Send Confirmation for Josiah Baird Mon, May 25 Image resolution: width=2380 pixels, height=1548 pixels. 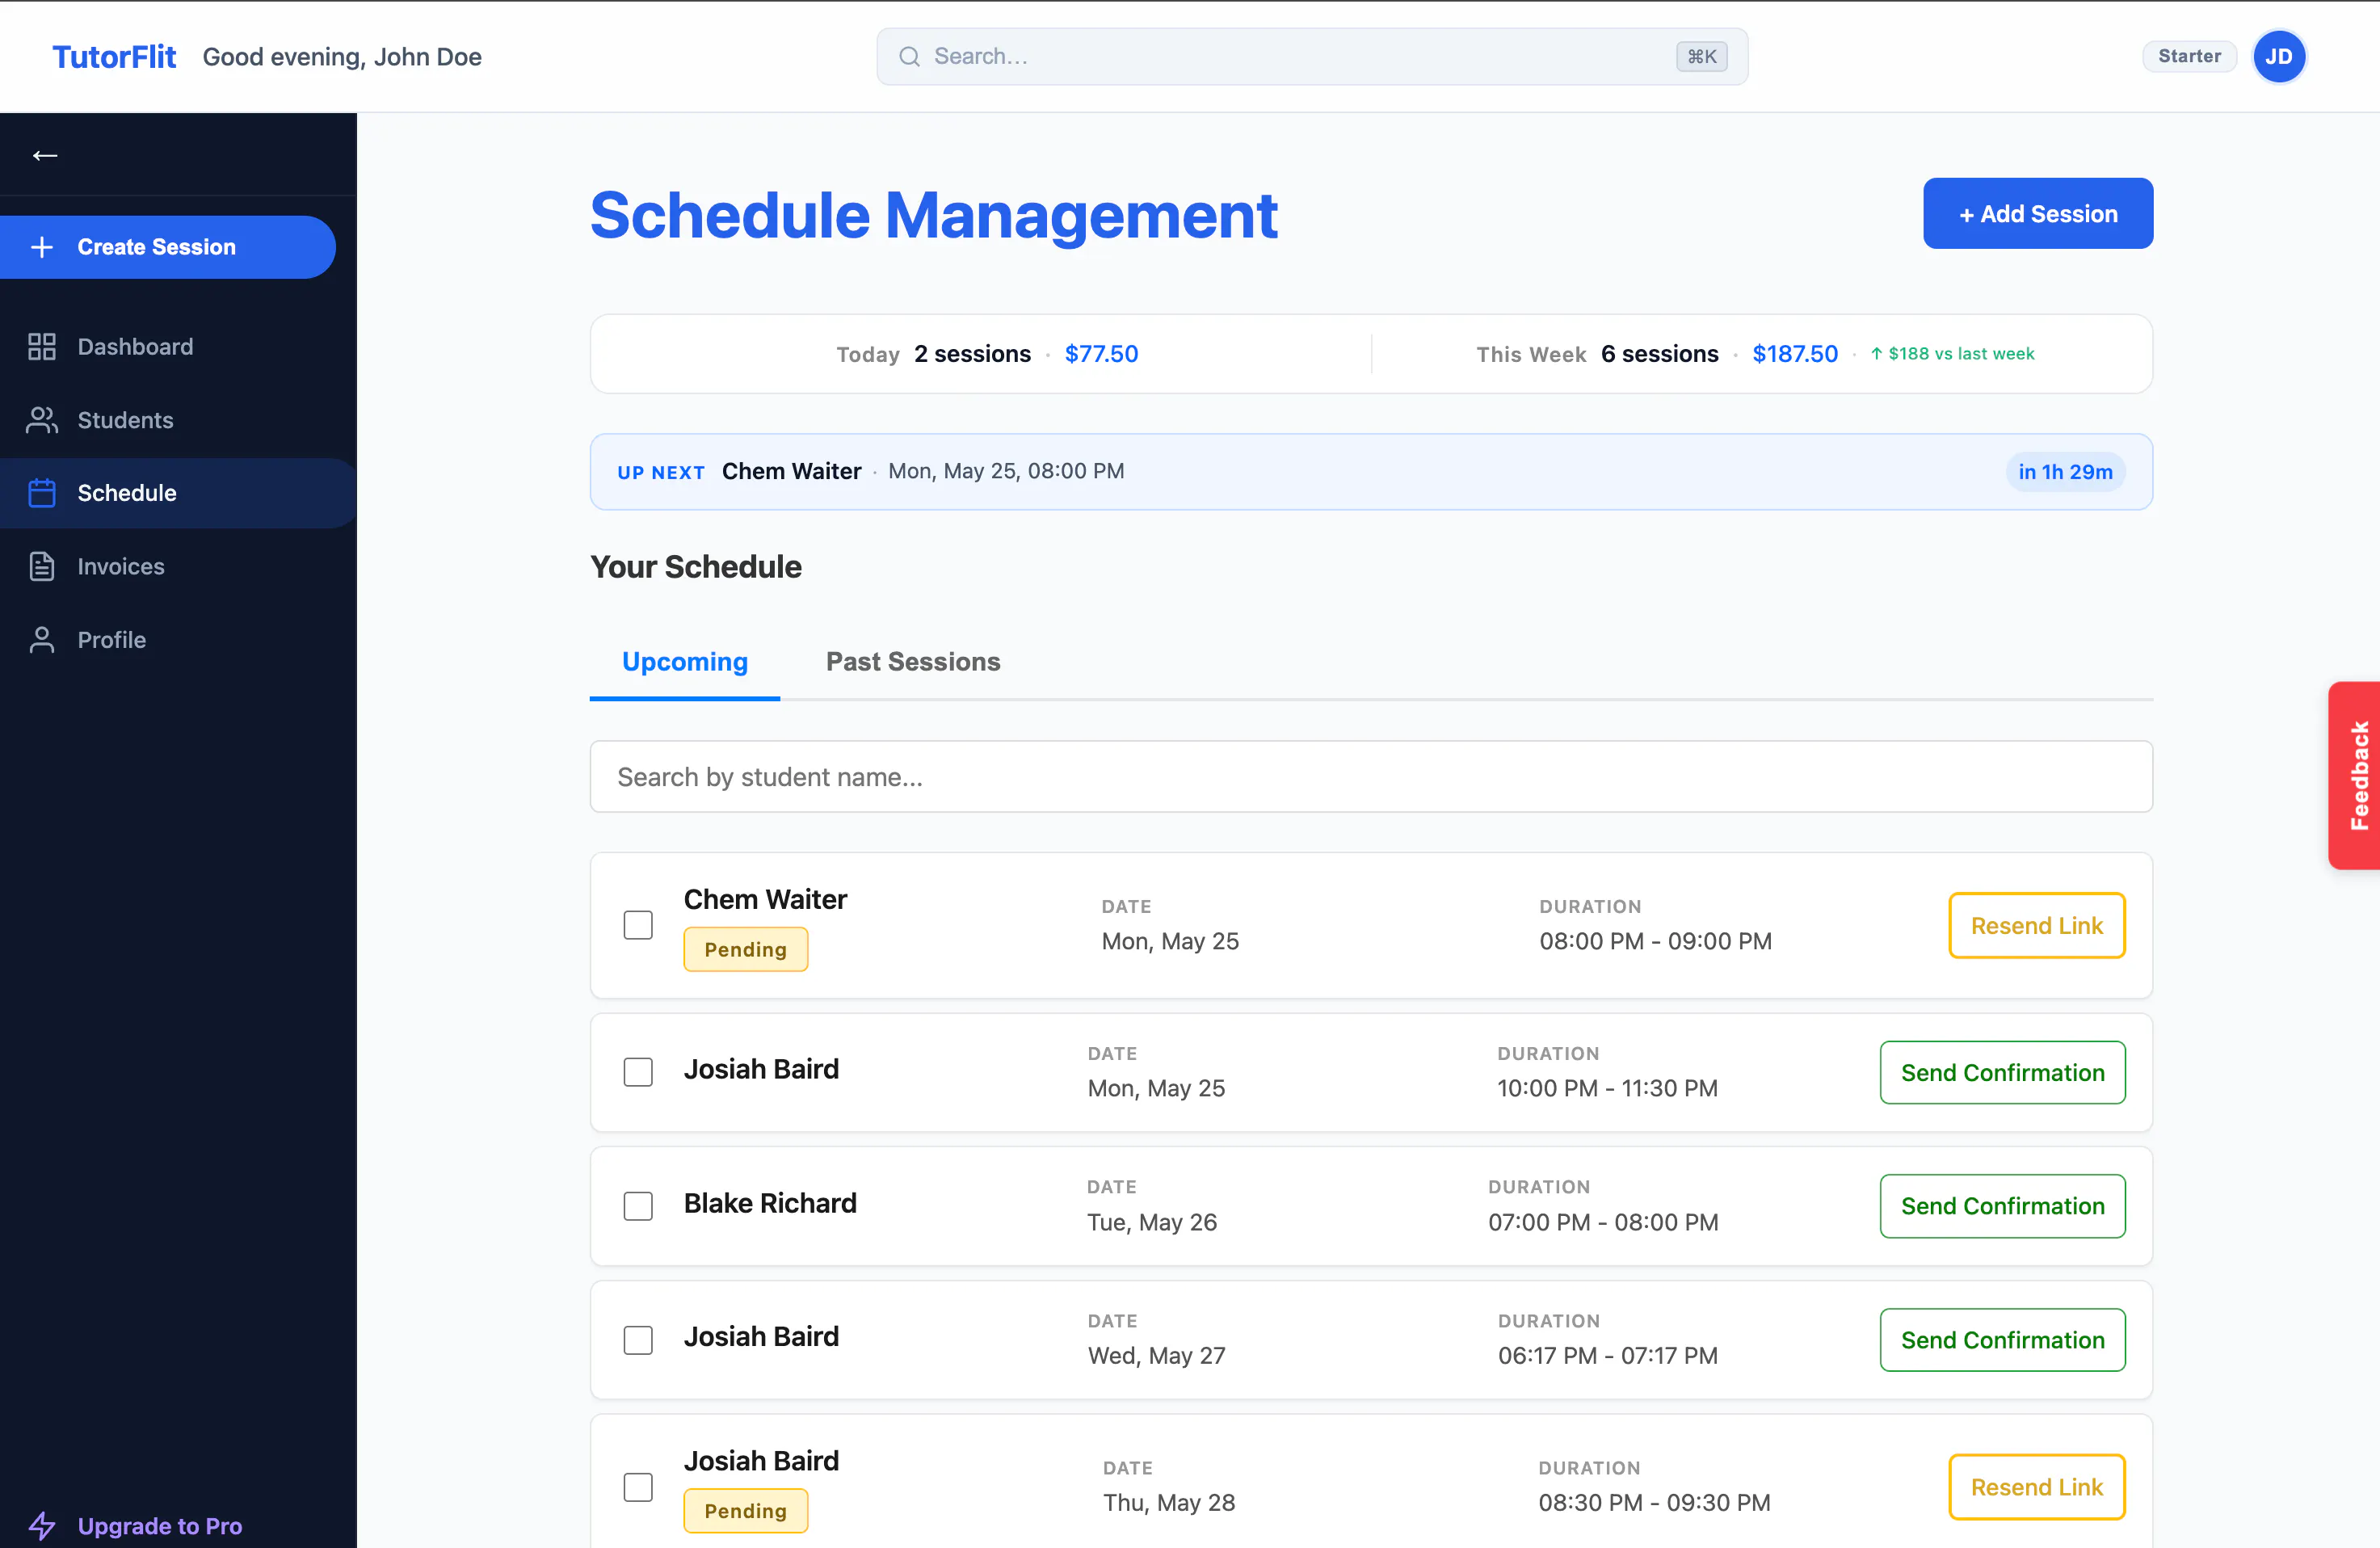(2003, 1073)
